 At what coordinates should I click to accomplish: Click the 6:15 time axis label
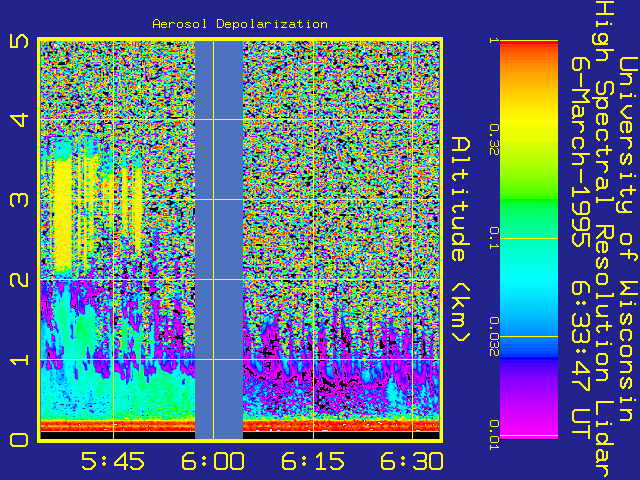pos(313,461)
